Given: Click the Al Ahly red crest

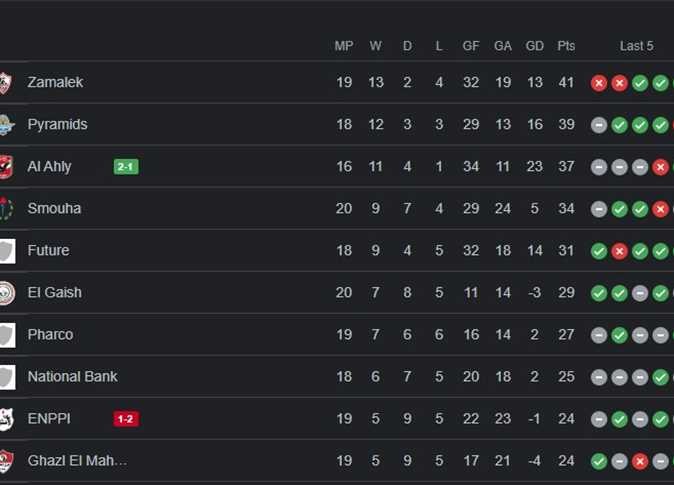Looking at the screenshot, I should coord(6,167).
